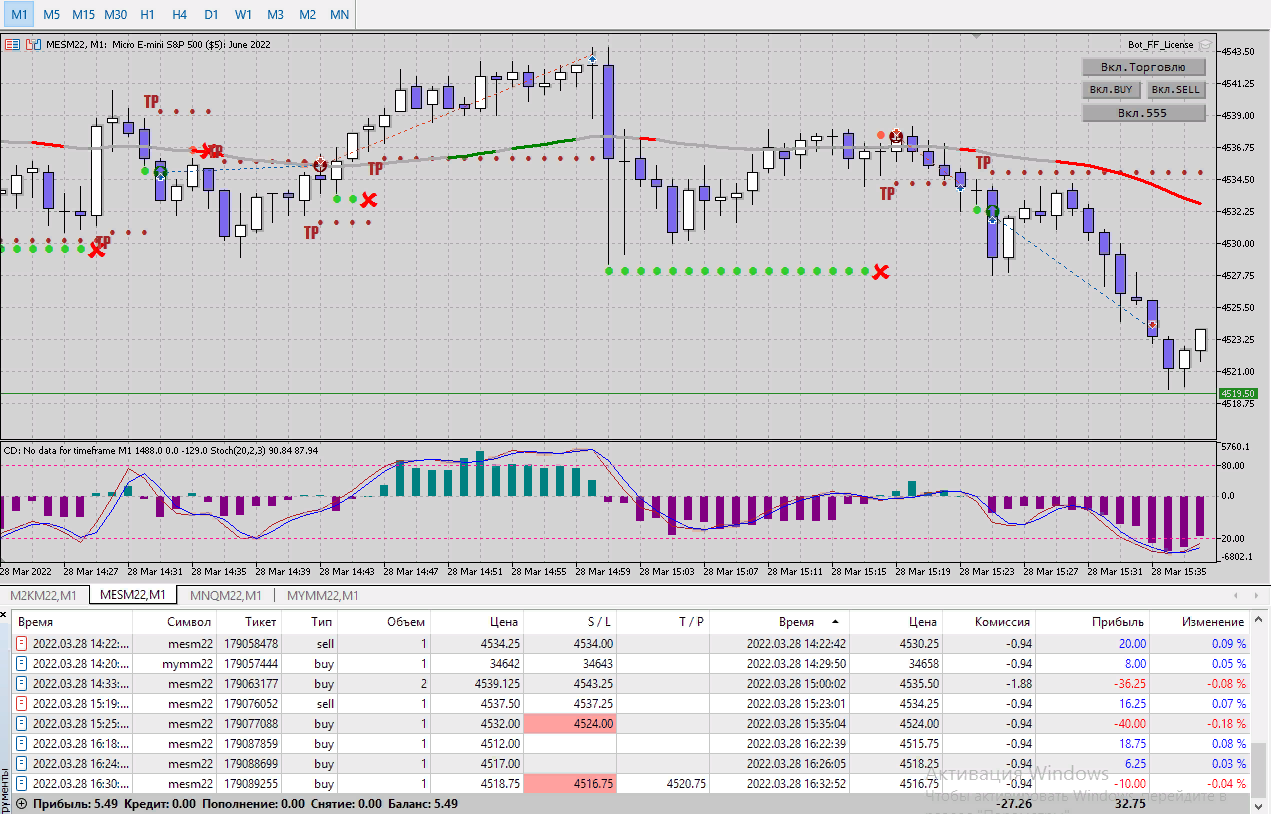Click the Вкл.BUY button
Viewport: 1271px width, 814px height.
[x=1110, y=89]
